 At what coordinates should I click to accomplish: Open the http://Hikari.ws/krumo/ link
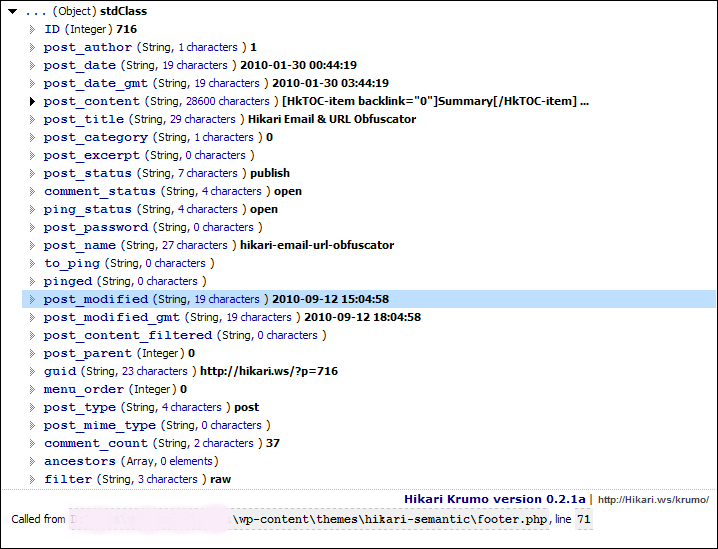point(653,500)
